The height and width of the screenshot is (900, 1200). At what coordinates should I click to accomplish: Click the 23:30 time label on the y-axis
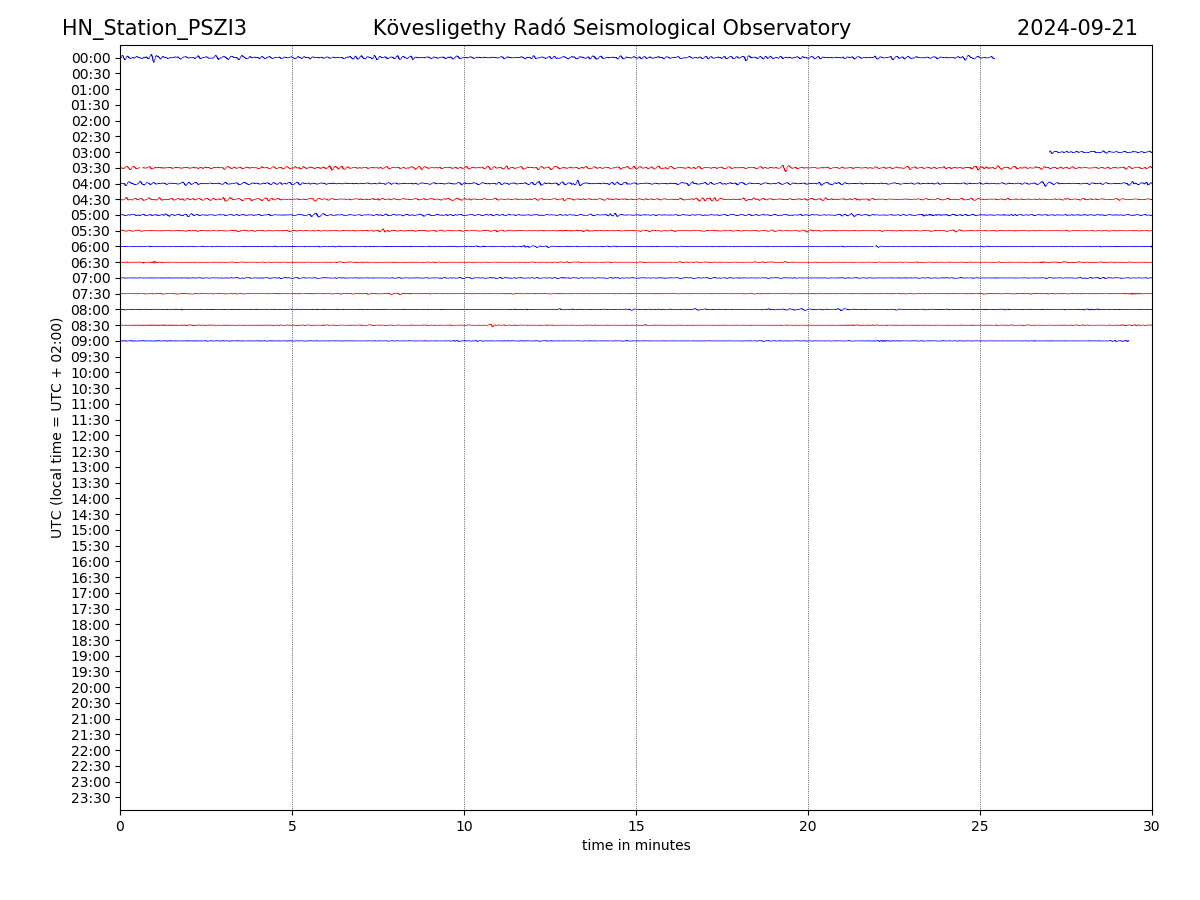coord(90,798)
